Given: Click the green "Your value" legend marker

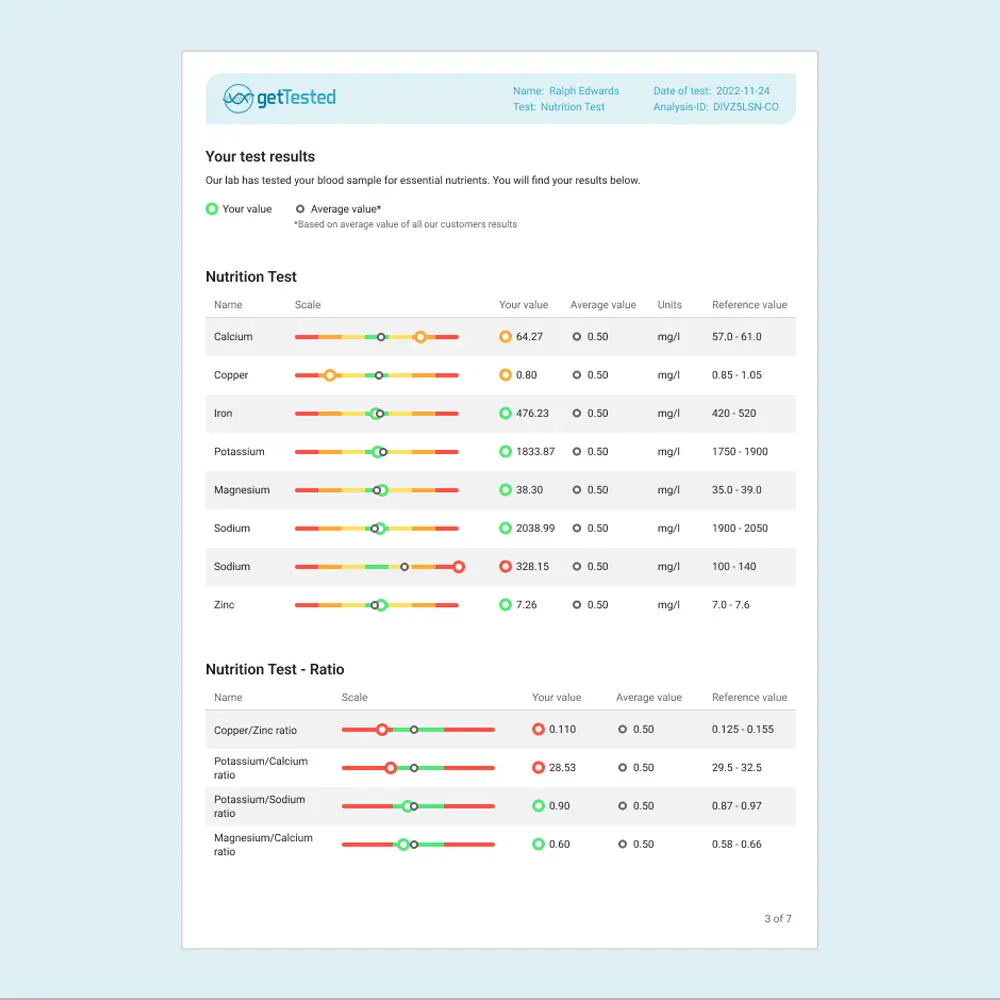Looking at the screenshot, I should point(211,209).
